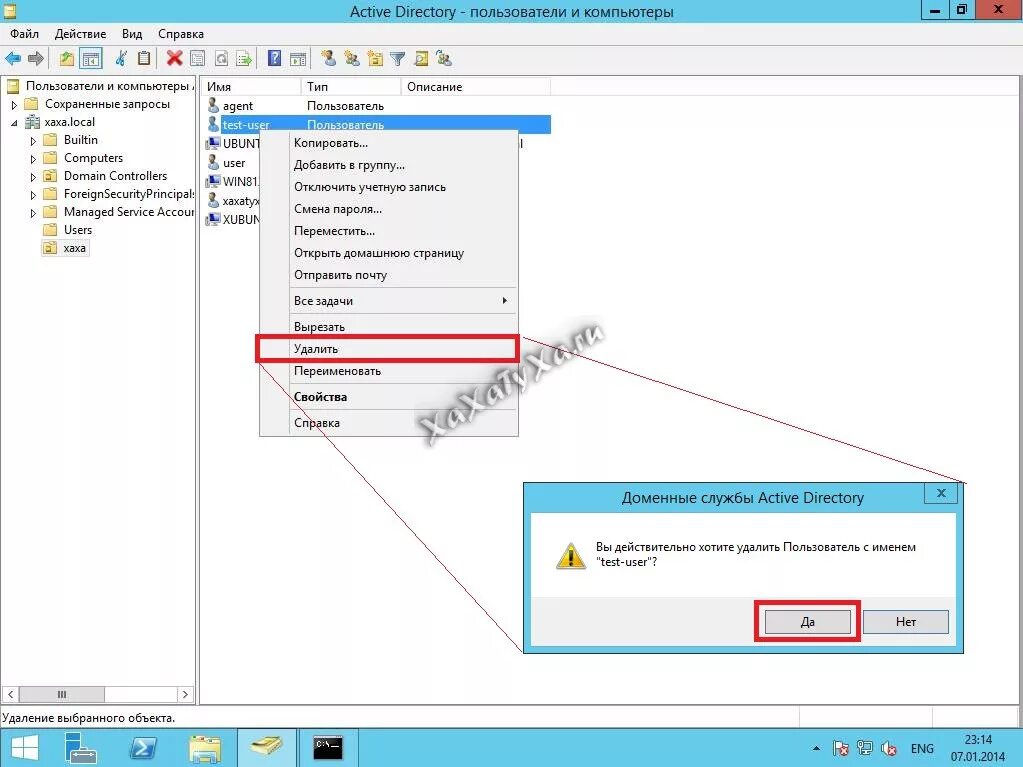The height and width of the screenshot is (767, 1023).
Task: Go up one level with folder icon
Action: click(x=67, y=59)
